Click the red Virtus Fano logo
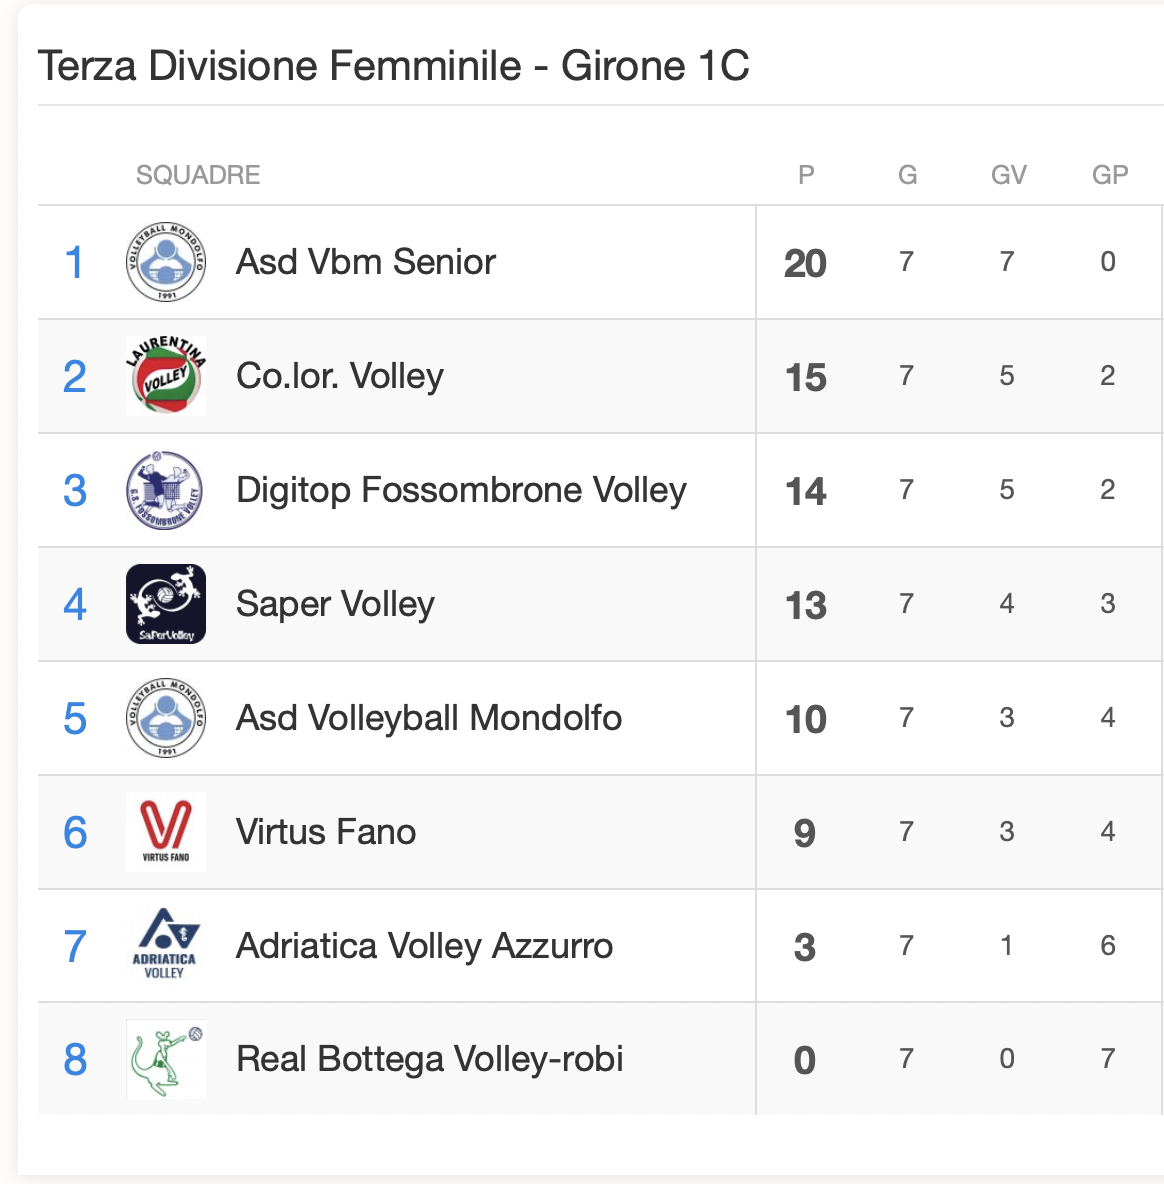 pos(165,832)
